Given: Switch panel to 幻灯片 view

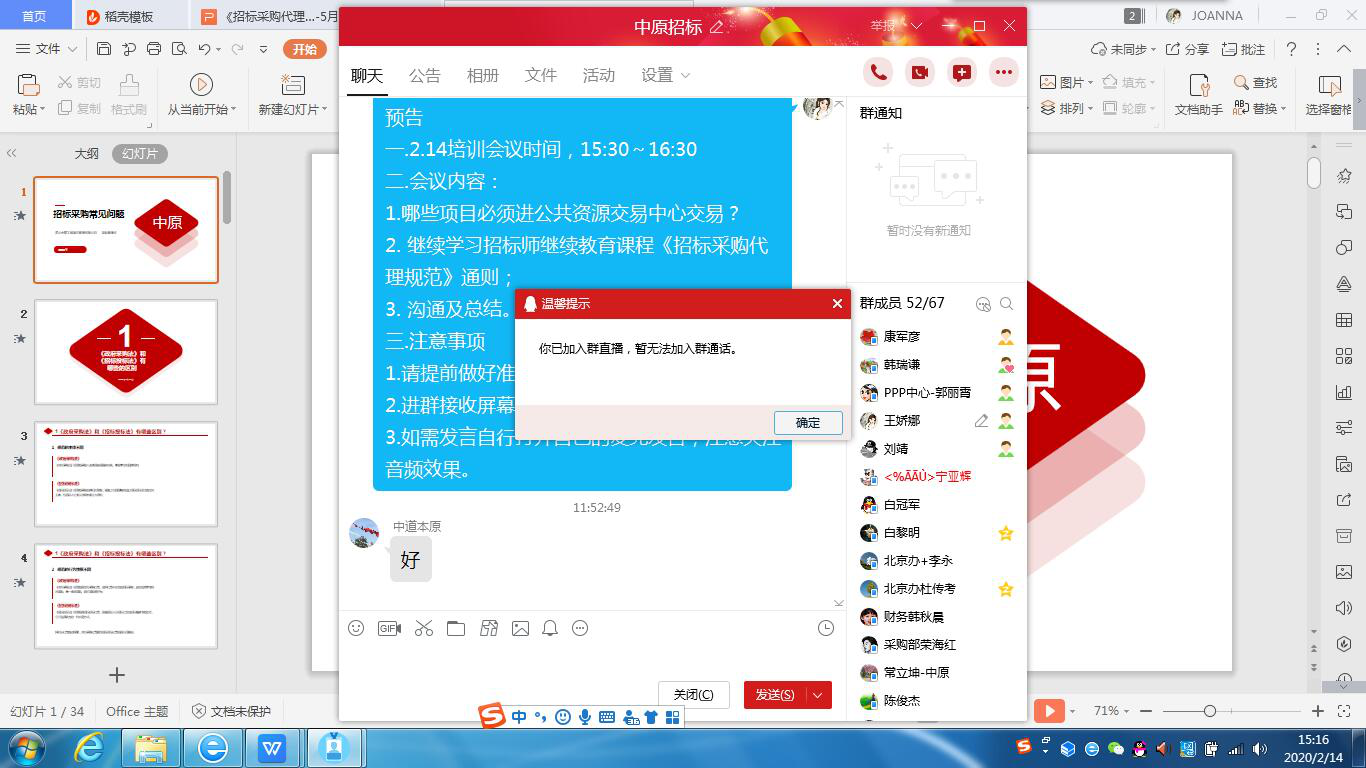Looking at the screenshot, I should (140, 154).
